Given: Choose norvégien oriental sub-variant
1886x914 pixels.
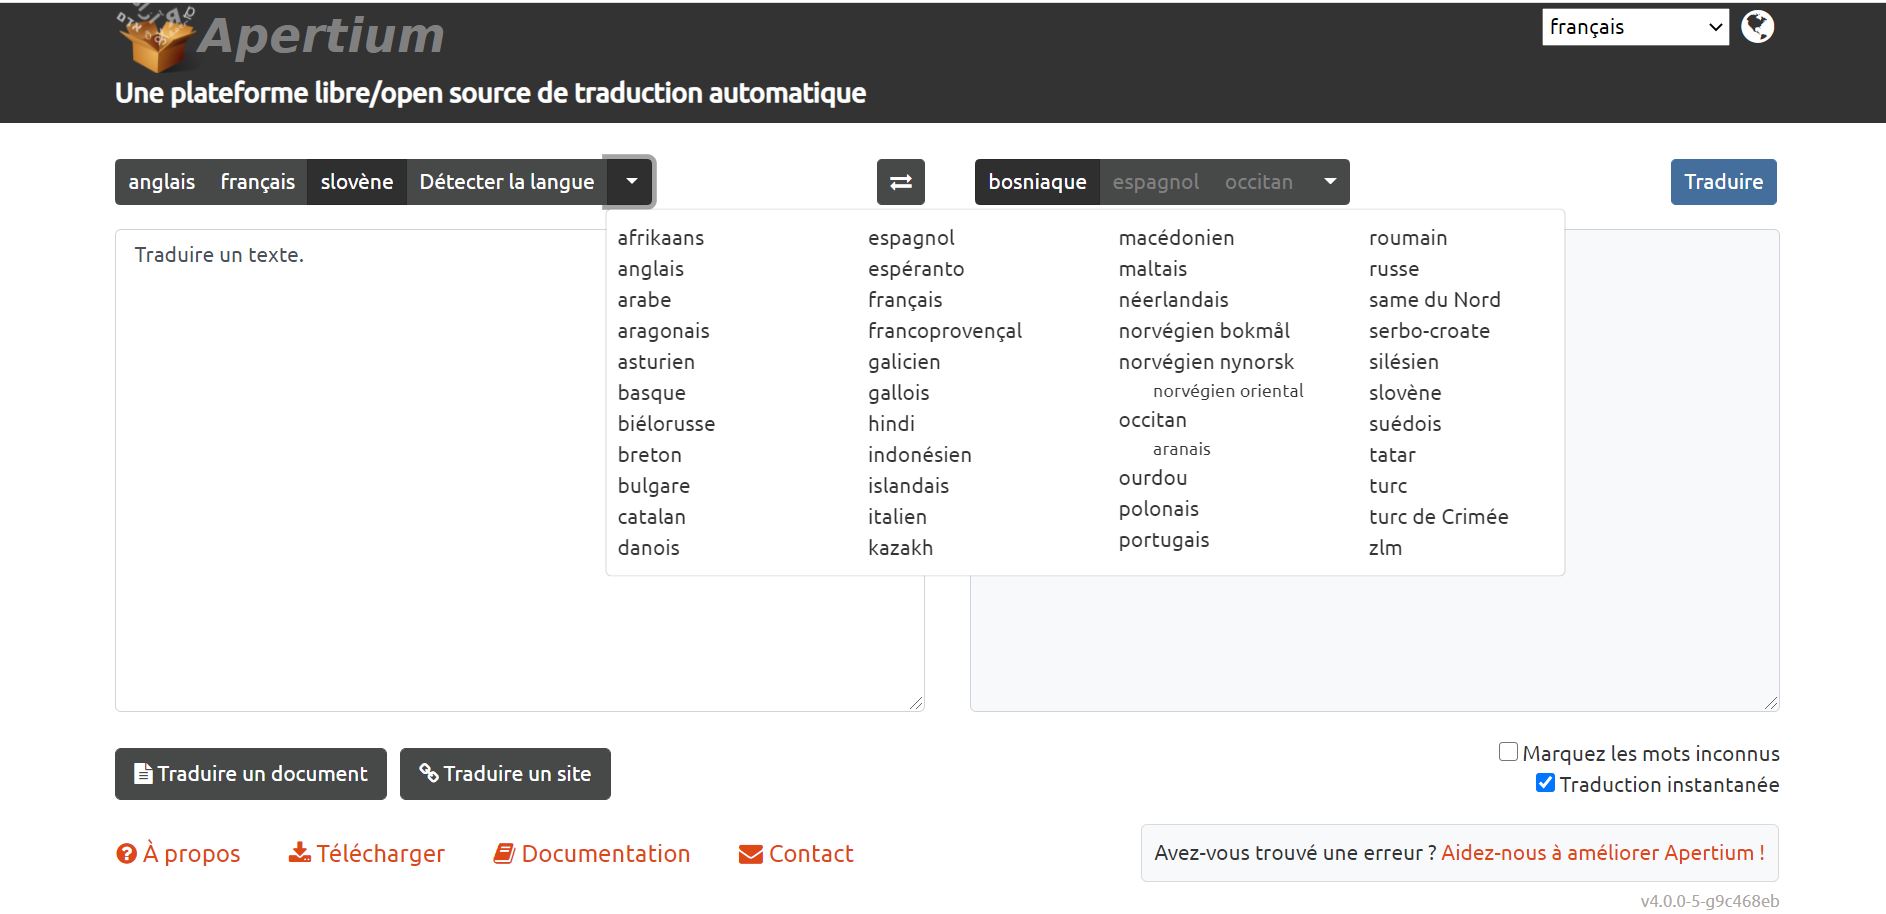Looking at the screenshot, I should pos(1228,391).
